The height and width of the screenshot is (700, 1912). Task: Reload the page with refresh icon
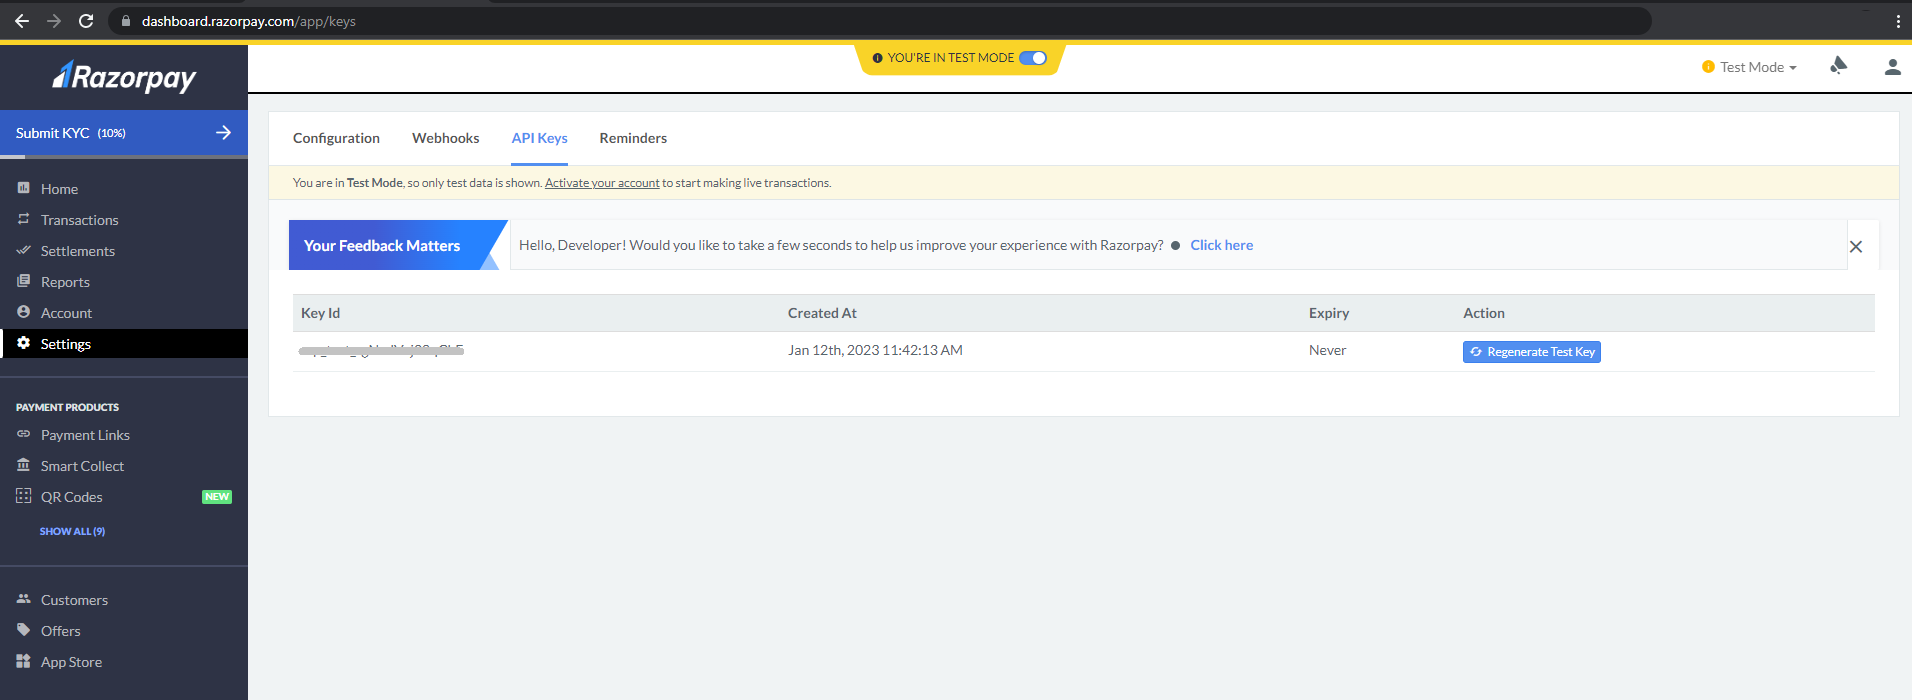point(86,21)
